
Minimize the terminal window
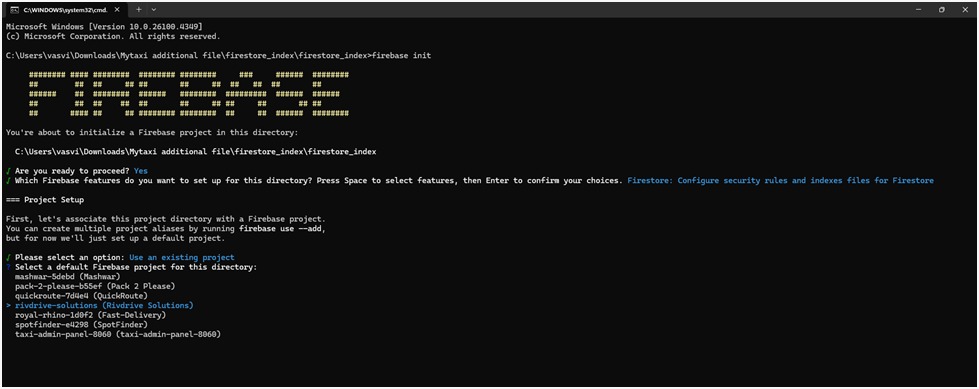pyautogui.click(x=919, y=9)
